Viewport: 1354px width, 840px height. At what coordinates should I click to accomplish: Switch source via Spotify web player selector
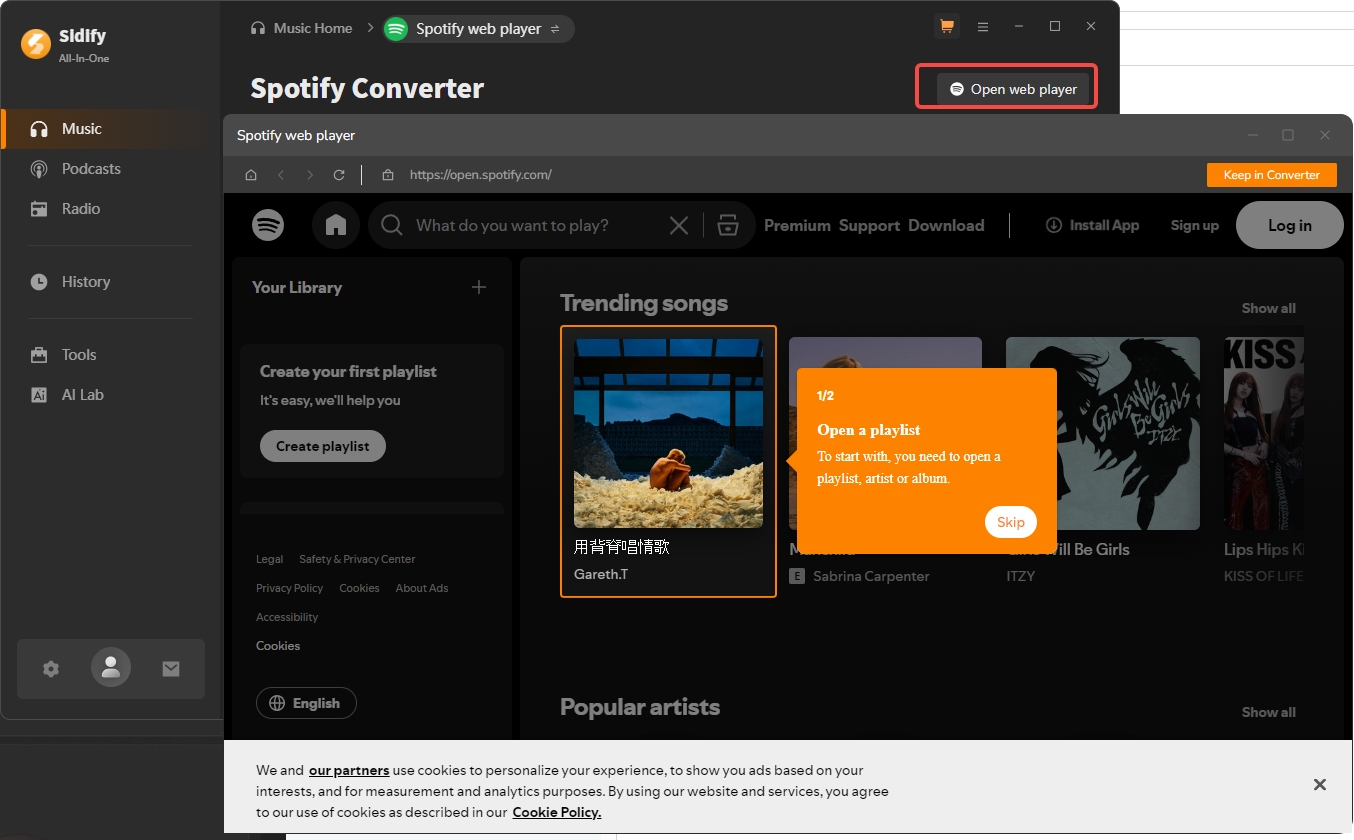point(478,29)
